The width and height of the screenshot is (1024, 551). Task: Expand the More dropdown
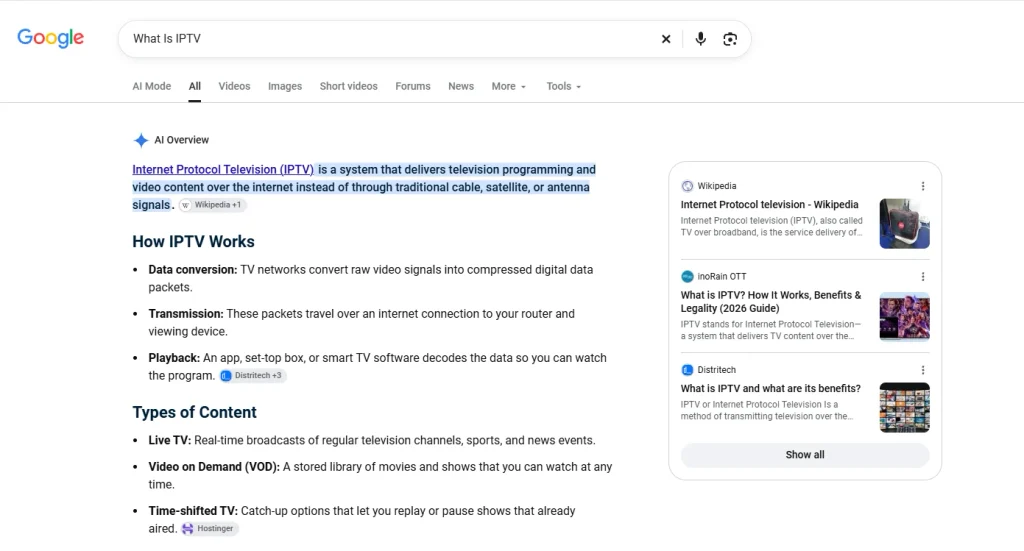(509, 86)
